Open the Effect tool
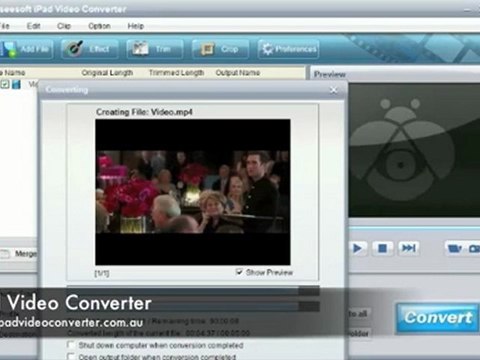The height and width of the screenshot is (360, 480). (90, 49)
